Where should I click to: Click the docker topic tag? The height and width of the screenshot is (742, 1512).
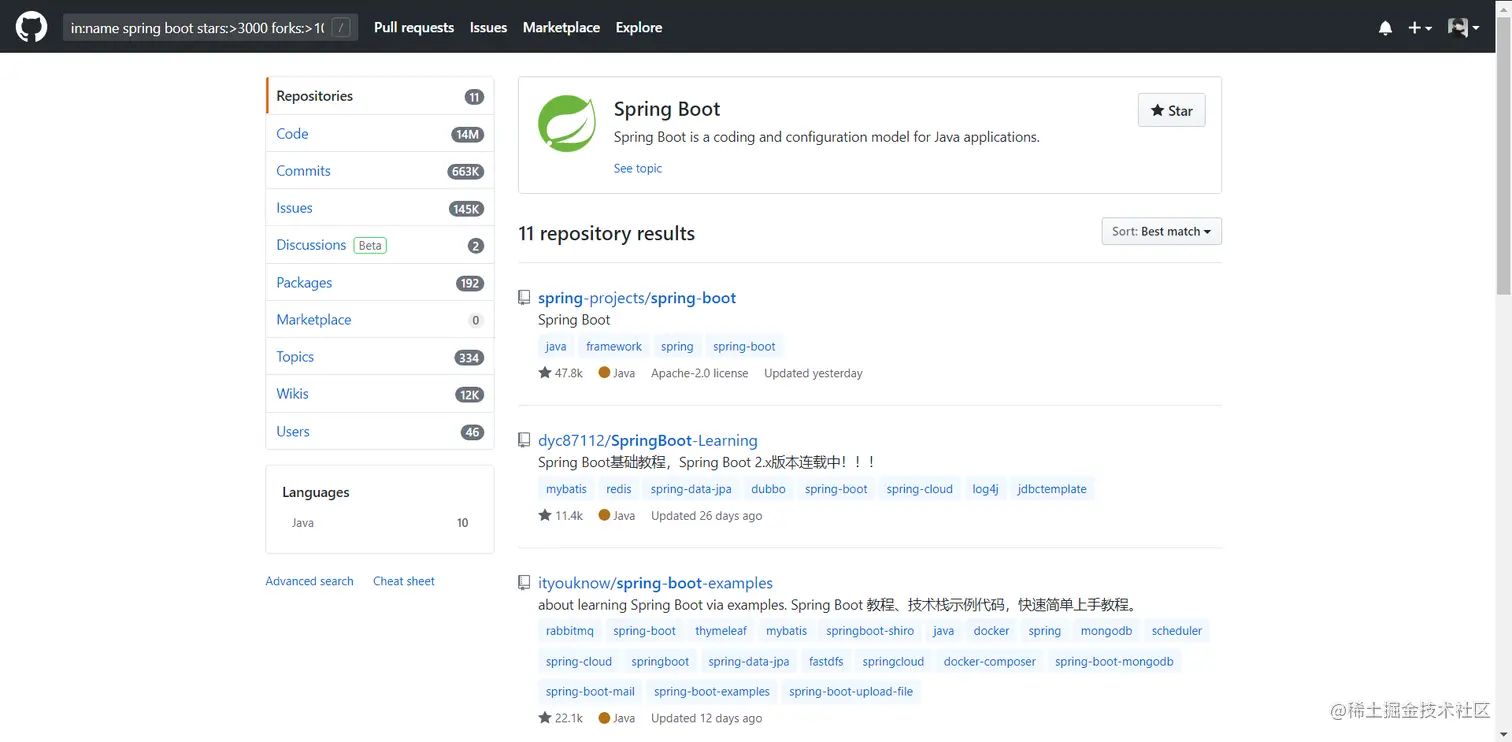click(992, 631)
